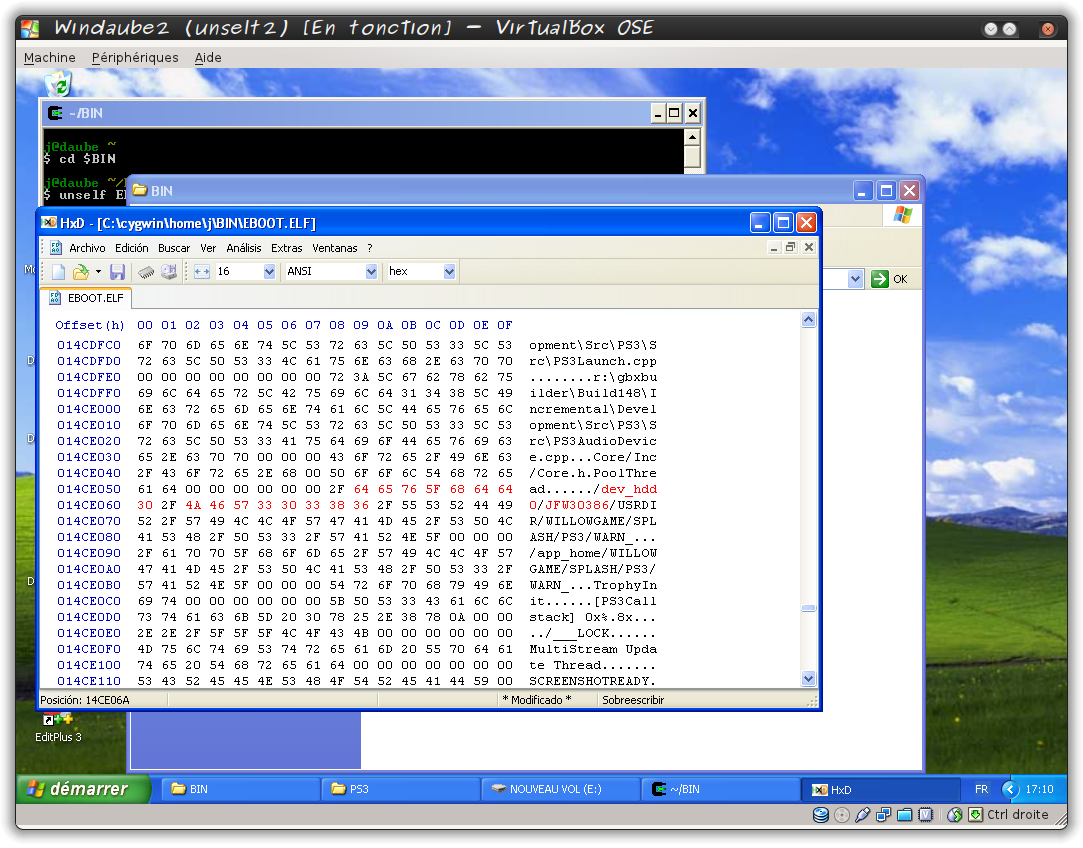Click the bytes-per-row width icon
This screenshot has height=848, width=1083.
(x=201, y=272)
